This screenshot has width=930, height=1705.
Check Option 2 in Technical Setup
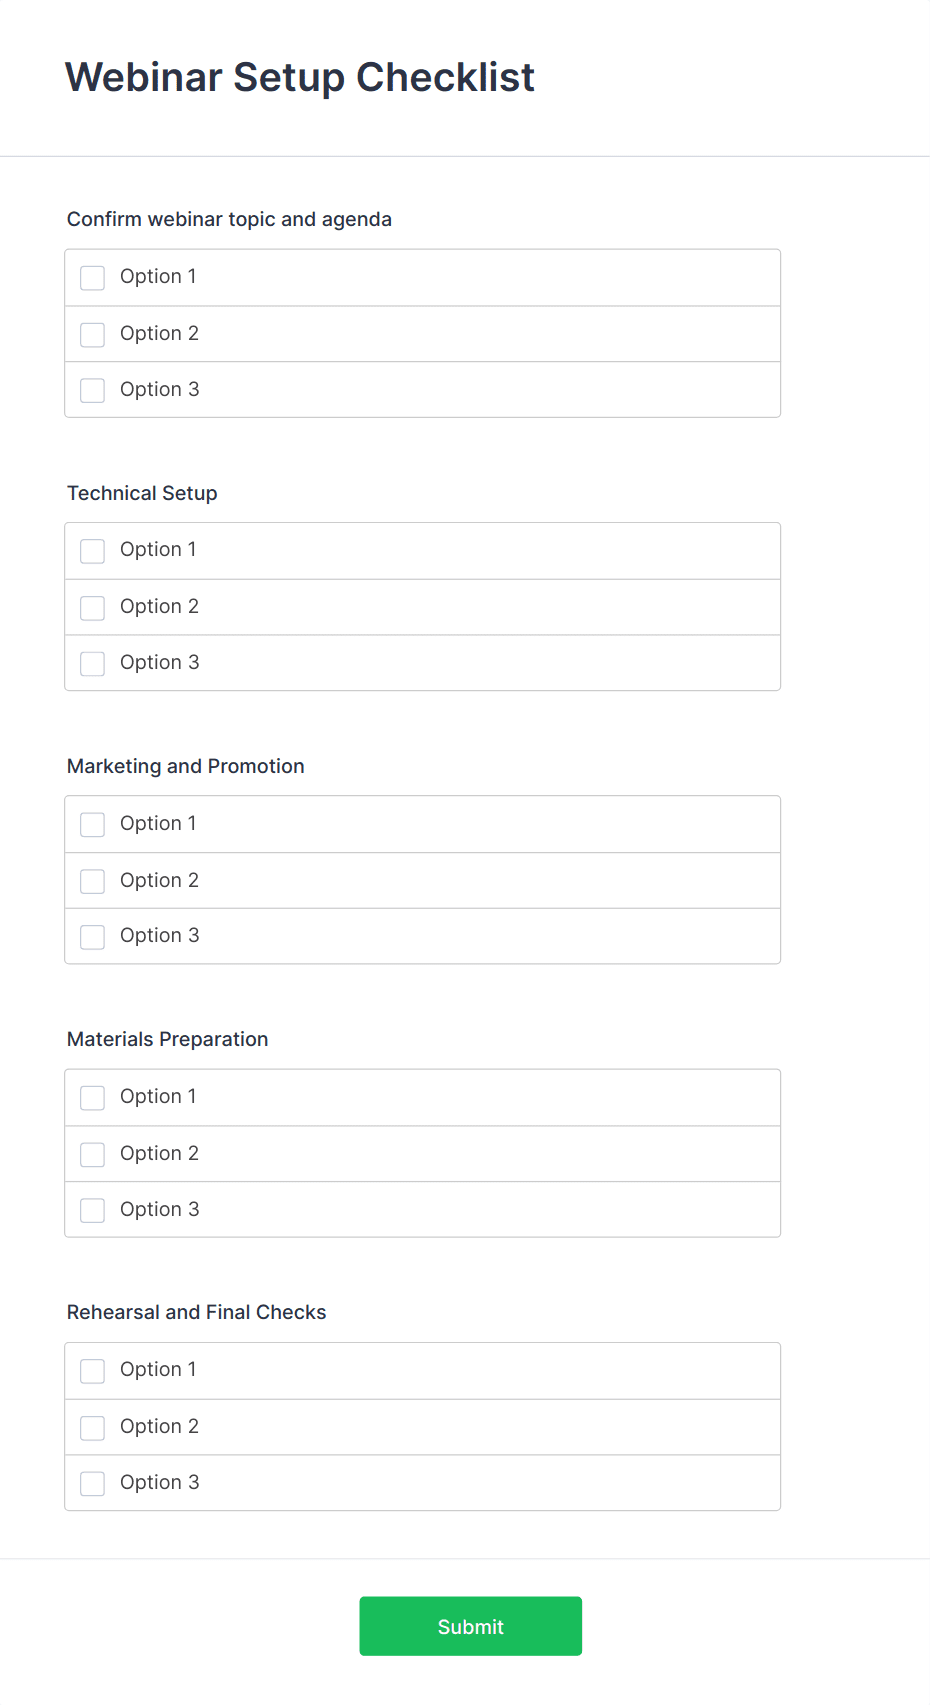(x=93, y=608)
